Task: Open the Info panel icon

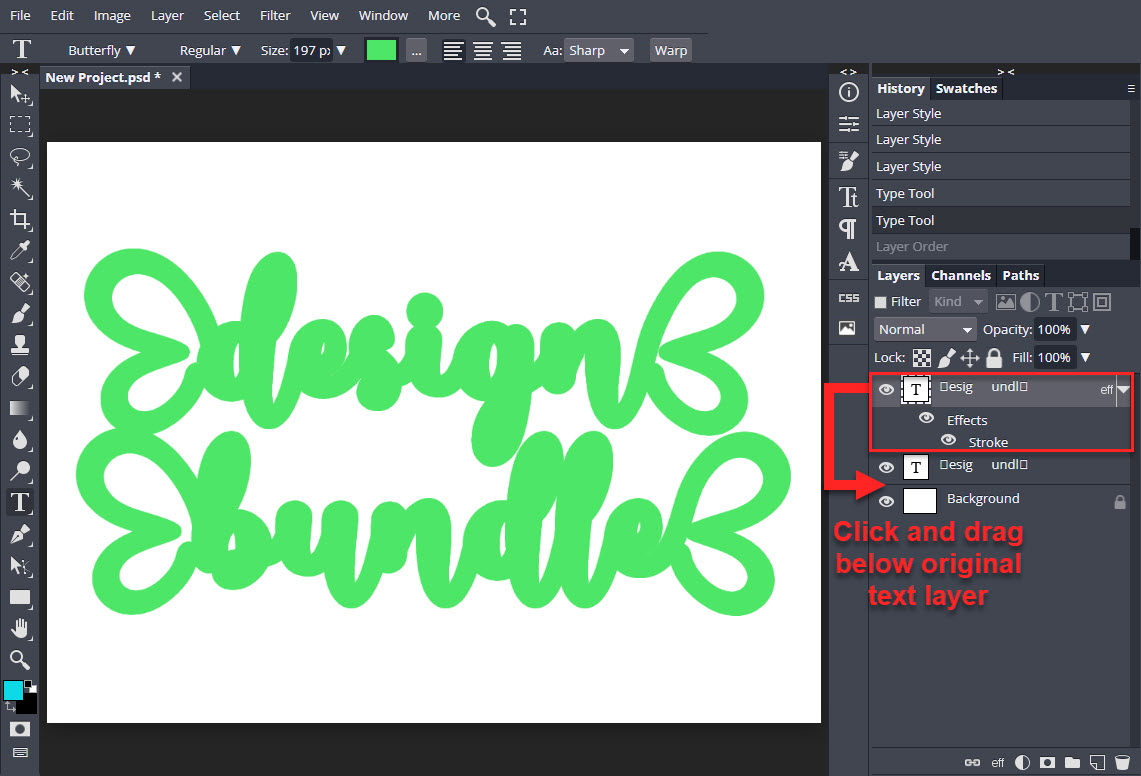Action: tap(848, 92)
